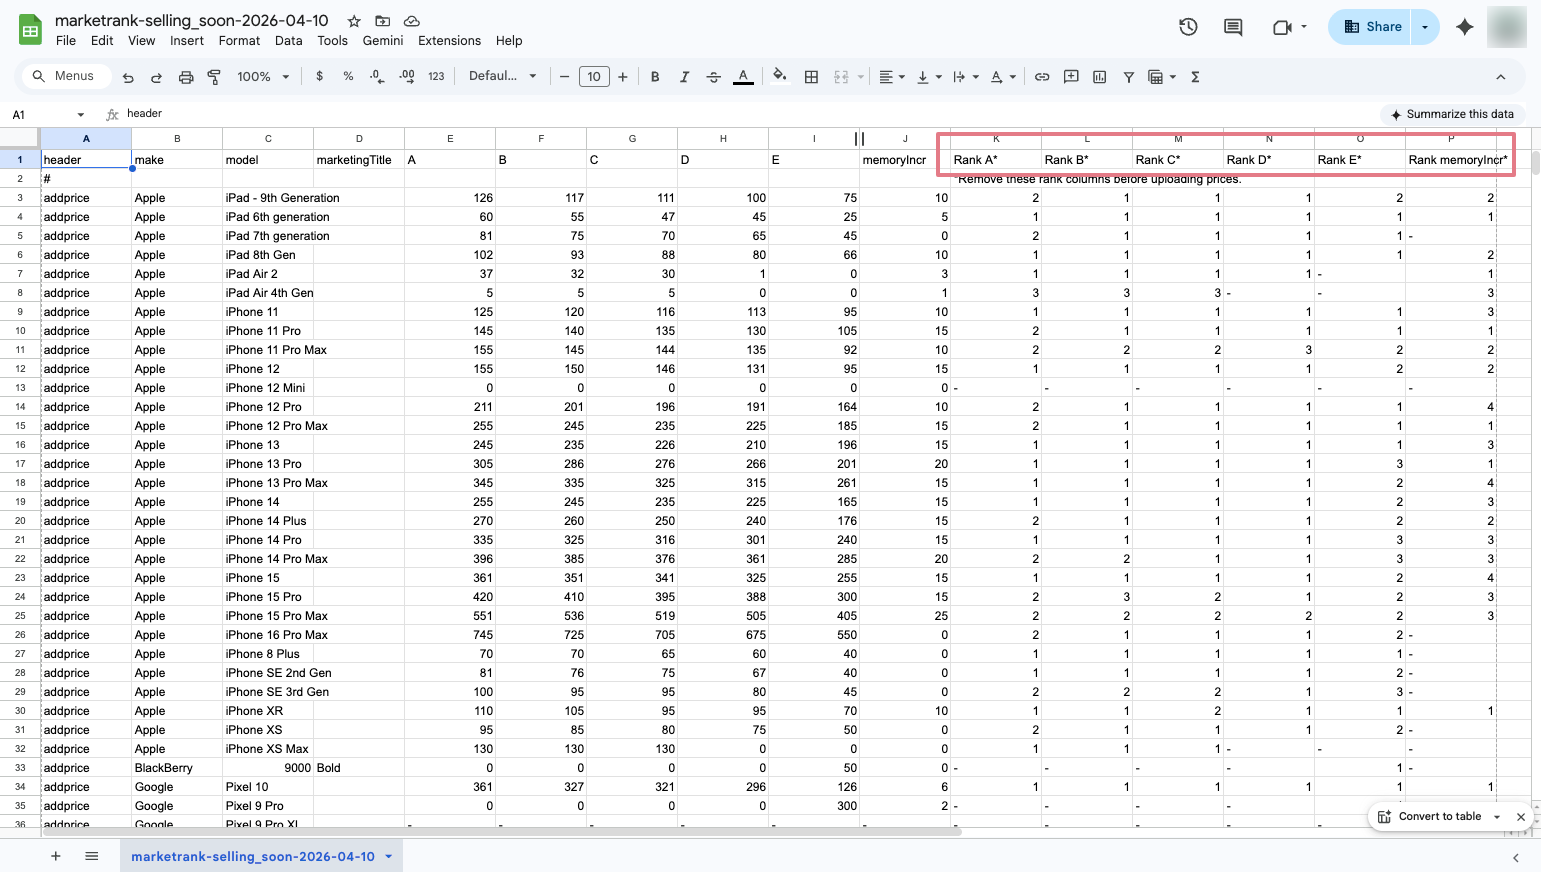The width and height of the screenshot is (1541, 872).
Task: Open text wrapping dropdown
Action: (966, 77)
